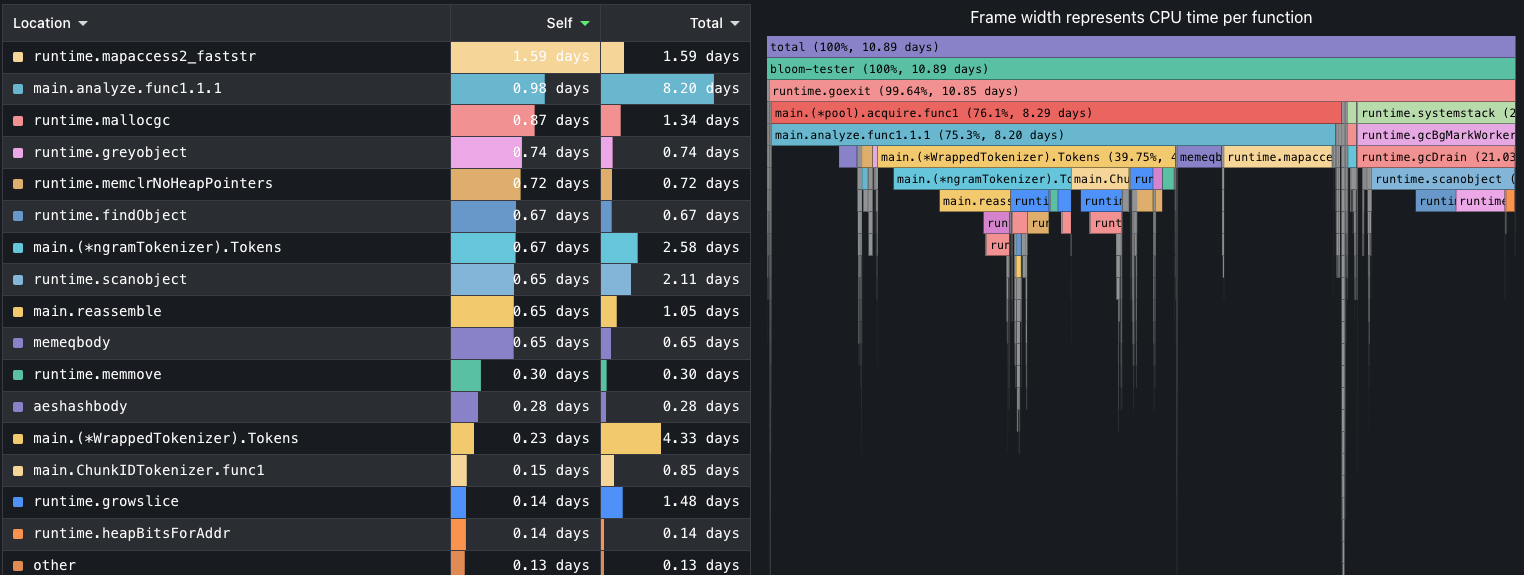This screenshot has height=575, width=1524.
Task: Click the 2.11 days Total value
Action: [701, 280]
